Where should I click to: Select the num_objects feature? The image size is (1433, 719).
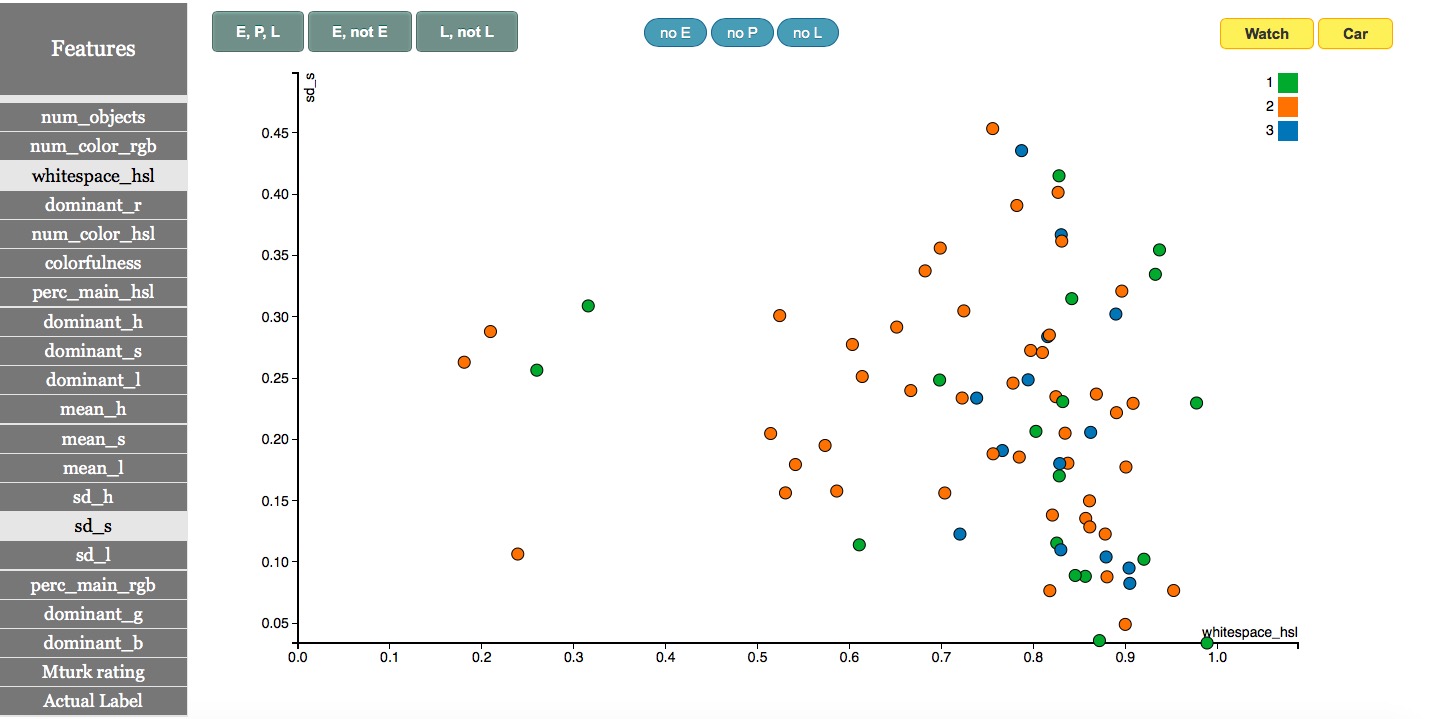[93, 117]
